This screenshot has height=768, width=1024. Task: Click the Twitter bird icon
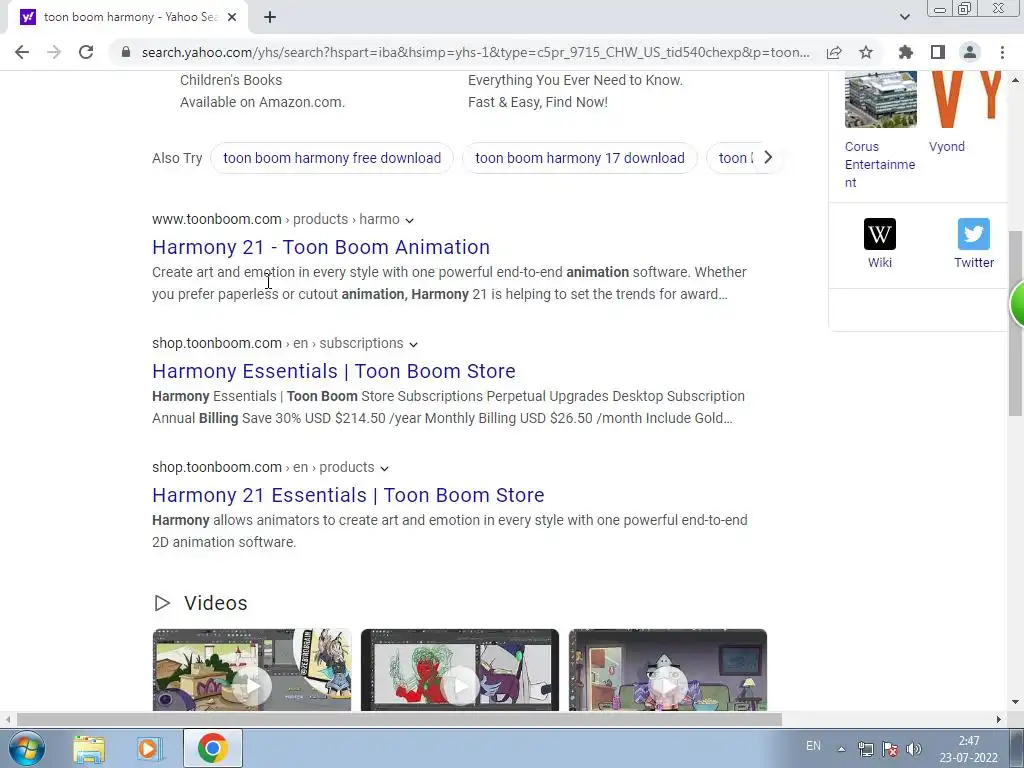(974, 234)
